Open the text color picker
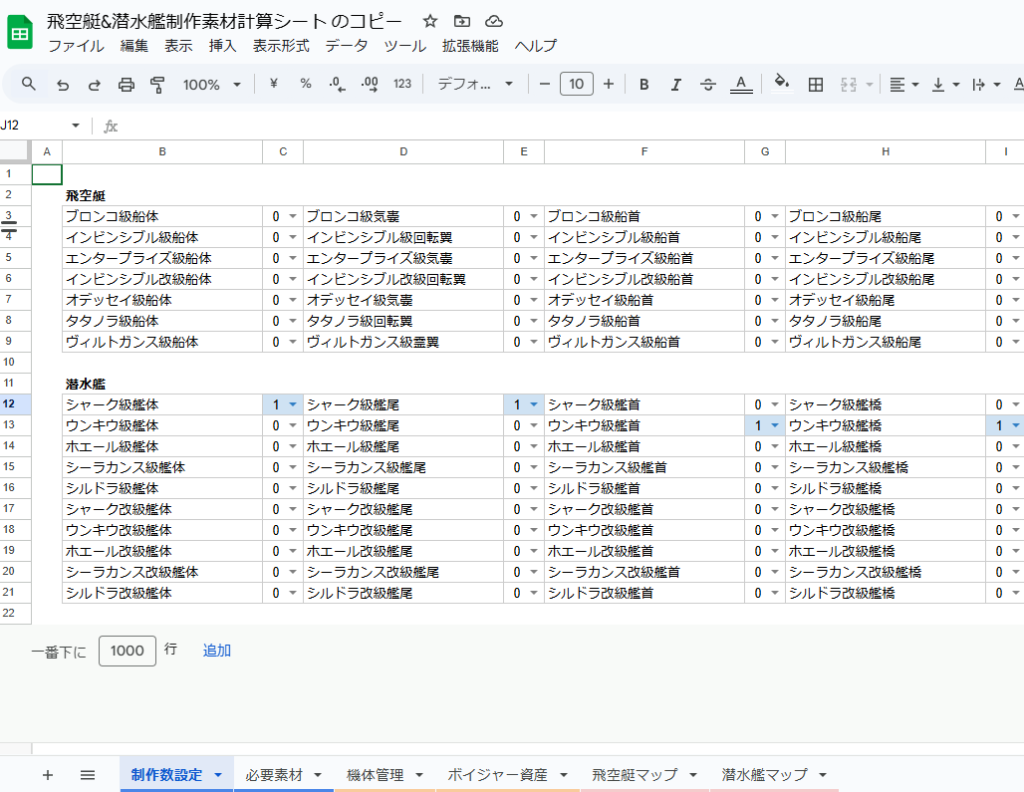The image size is (1024, 792). pyautogui.click(x=740, y=85)
